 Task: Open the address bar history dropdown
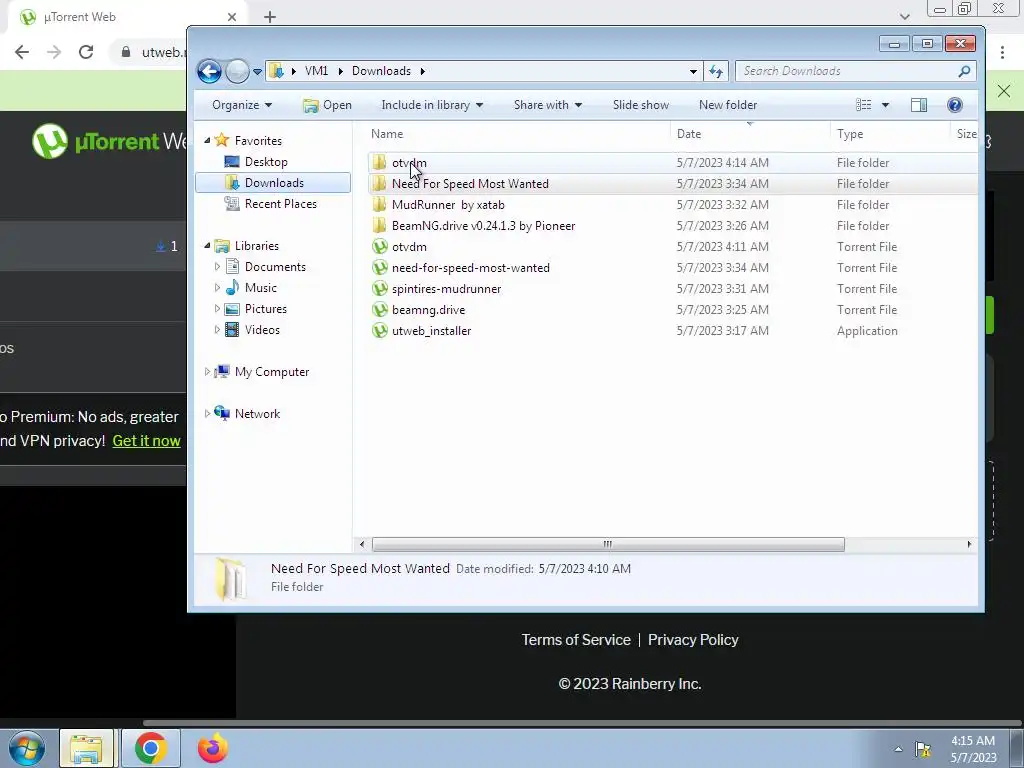click(693, 71)
